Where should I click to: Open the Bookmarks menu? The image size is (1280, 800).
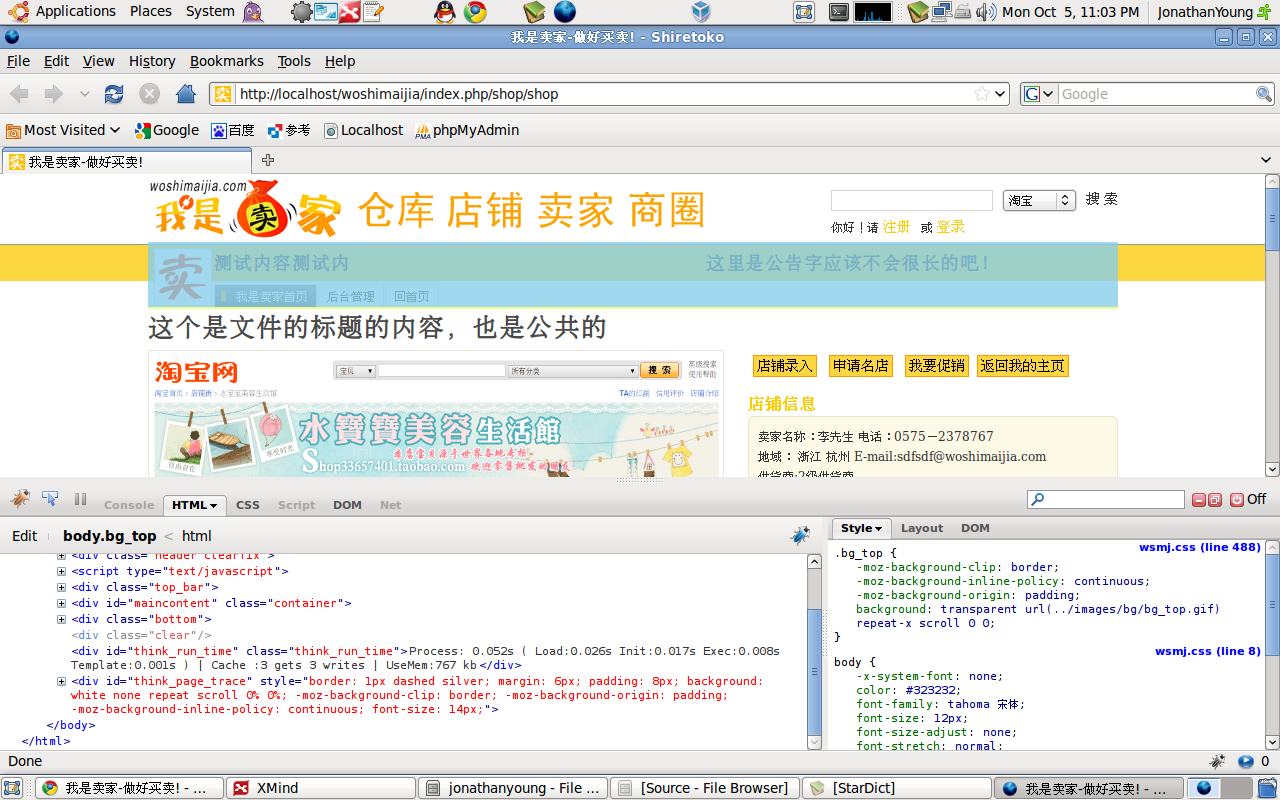point(227,61)
